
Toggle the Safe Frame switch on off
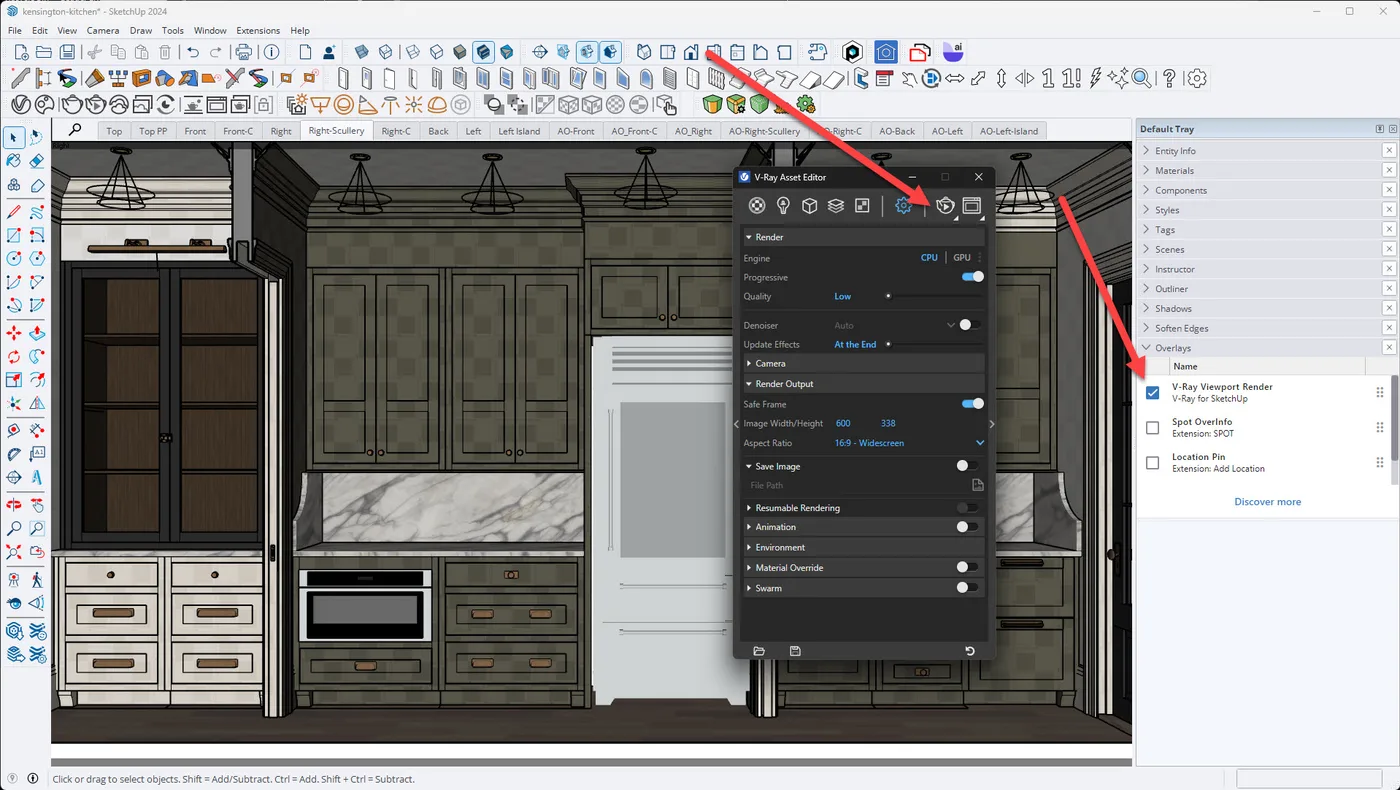click(x=970, y=403)
